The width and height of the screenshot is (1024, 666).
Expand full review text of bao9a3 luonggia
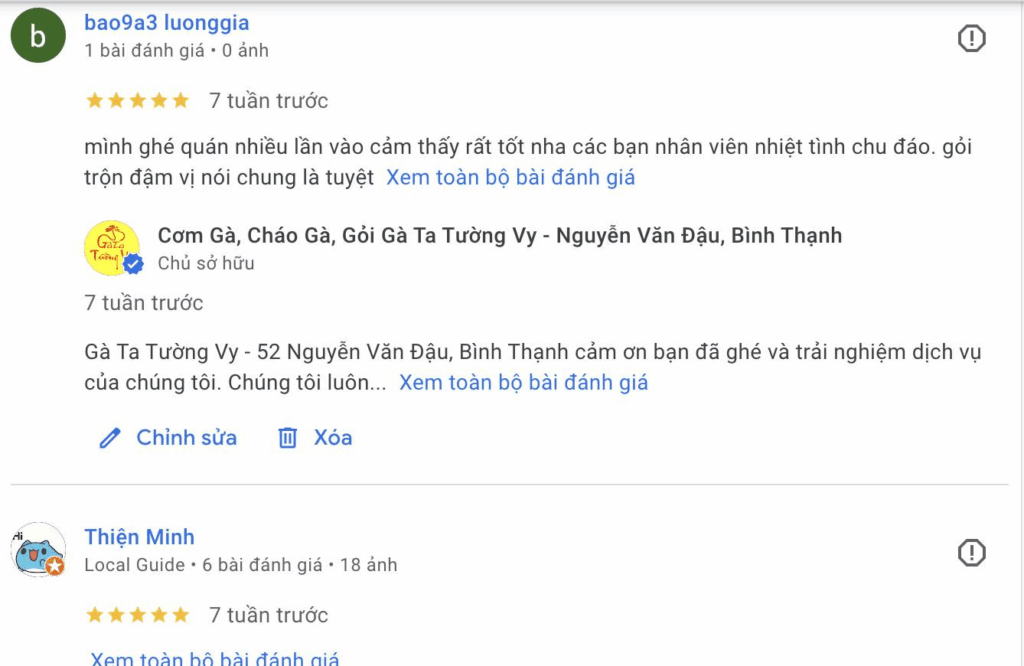tap(510, 178)
